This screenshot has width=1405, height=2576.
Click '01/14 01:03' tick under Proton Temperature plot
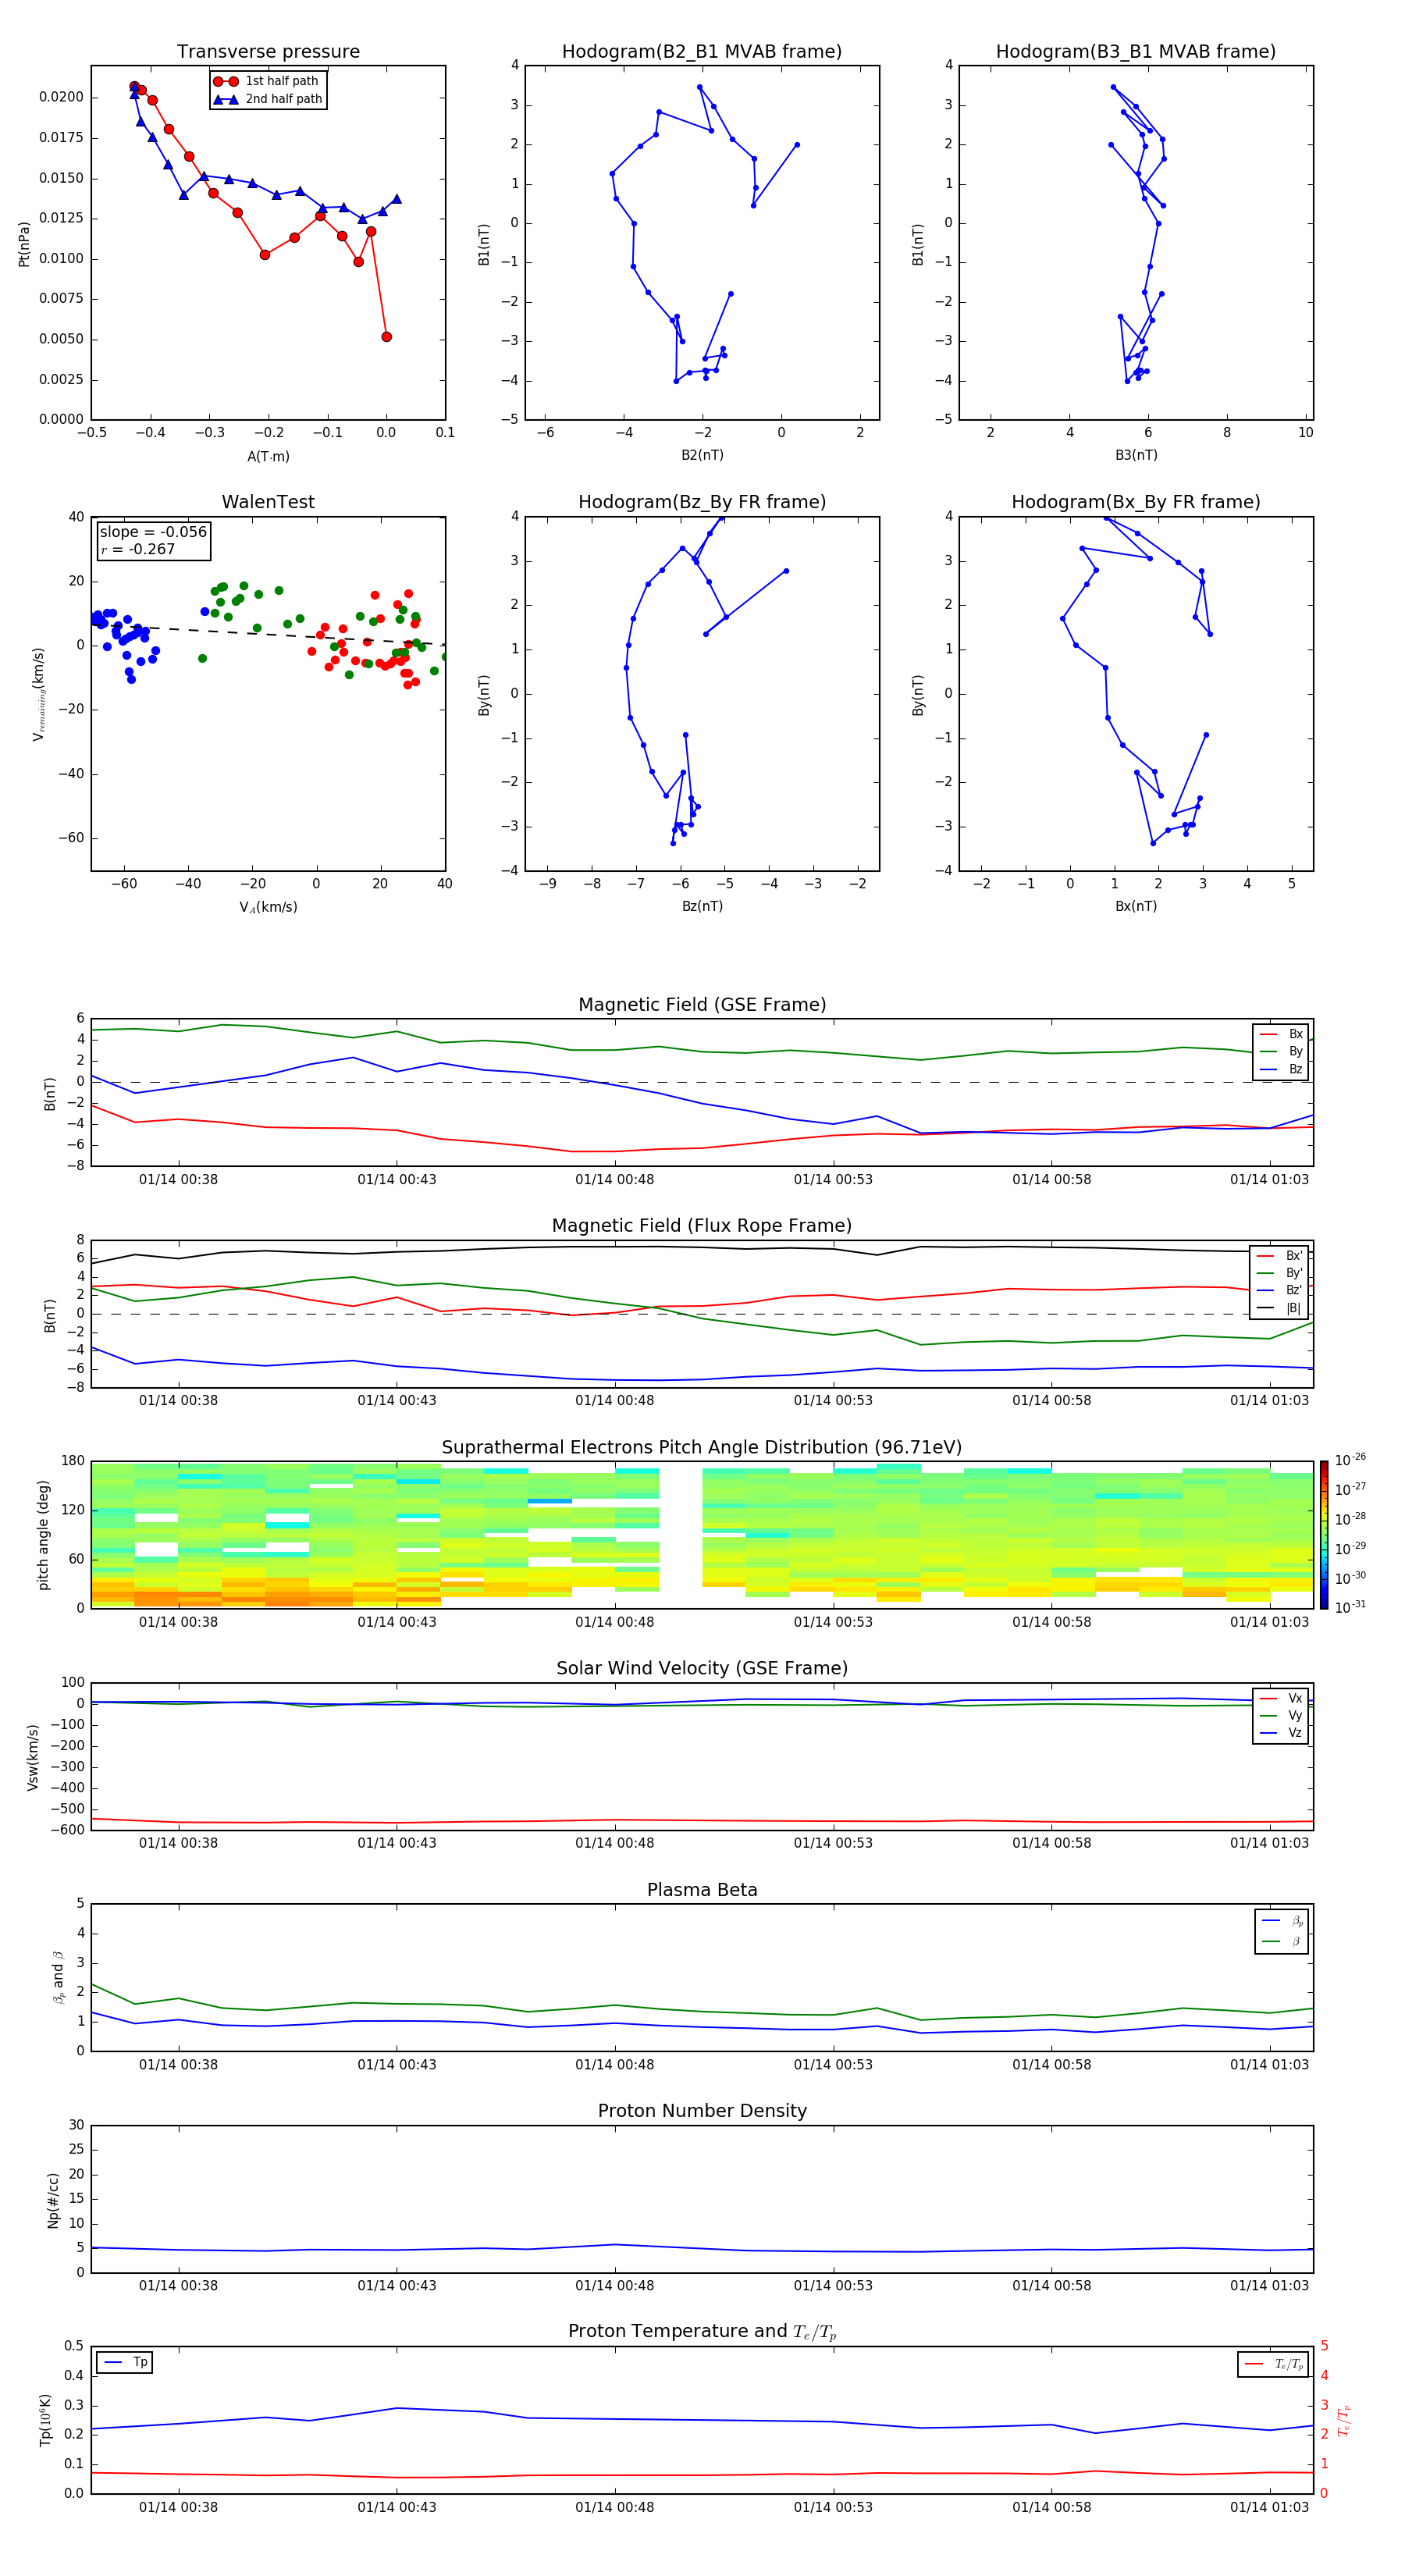click(x=1269, y=2507)
